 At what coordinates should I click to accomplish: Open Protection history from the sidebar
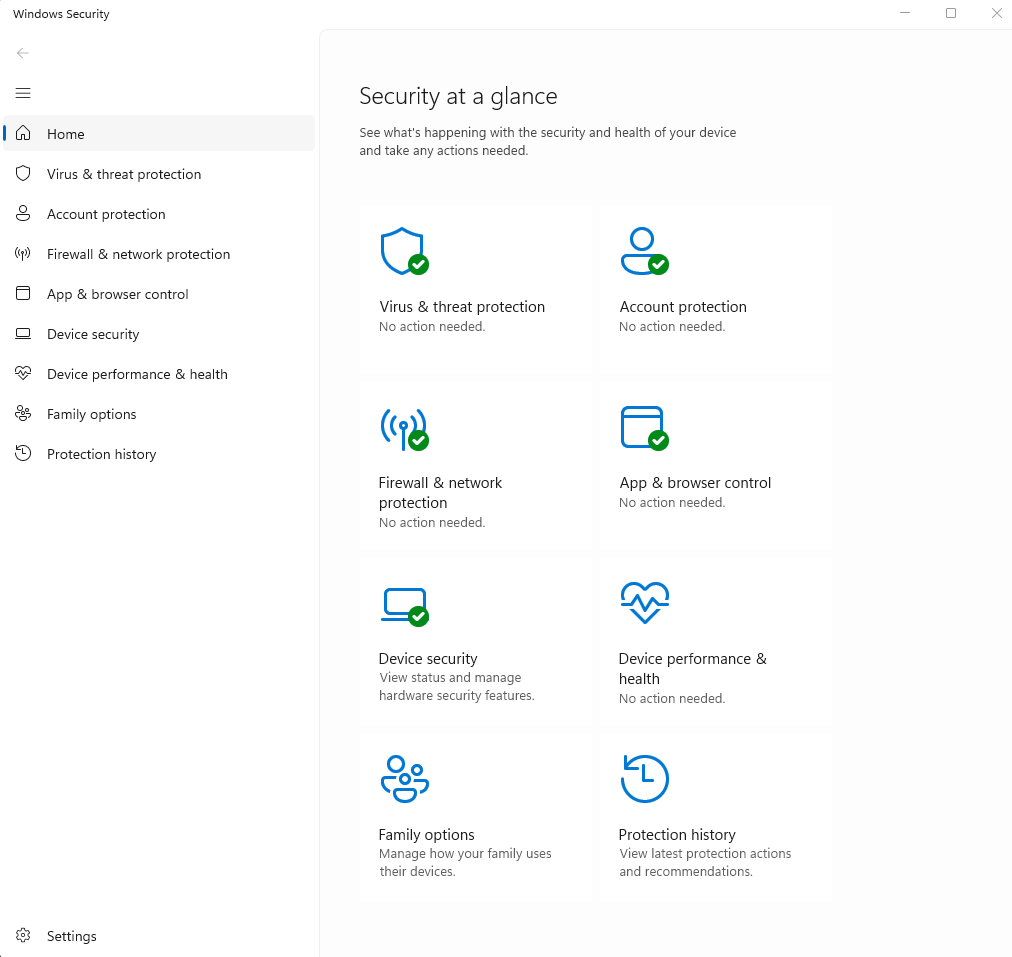click(159, 454)
